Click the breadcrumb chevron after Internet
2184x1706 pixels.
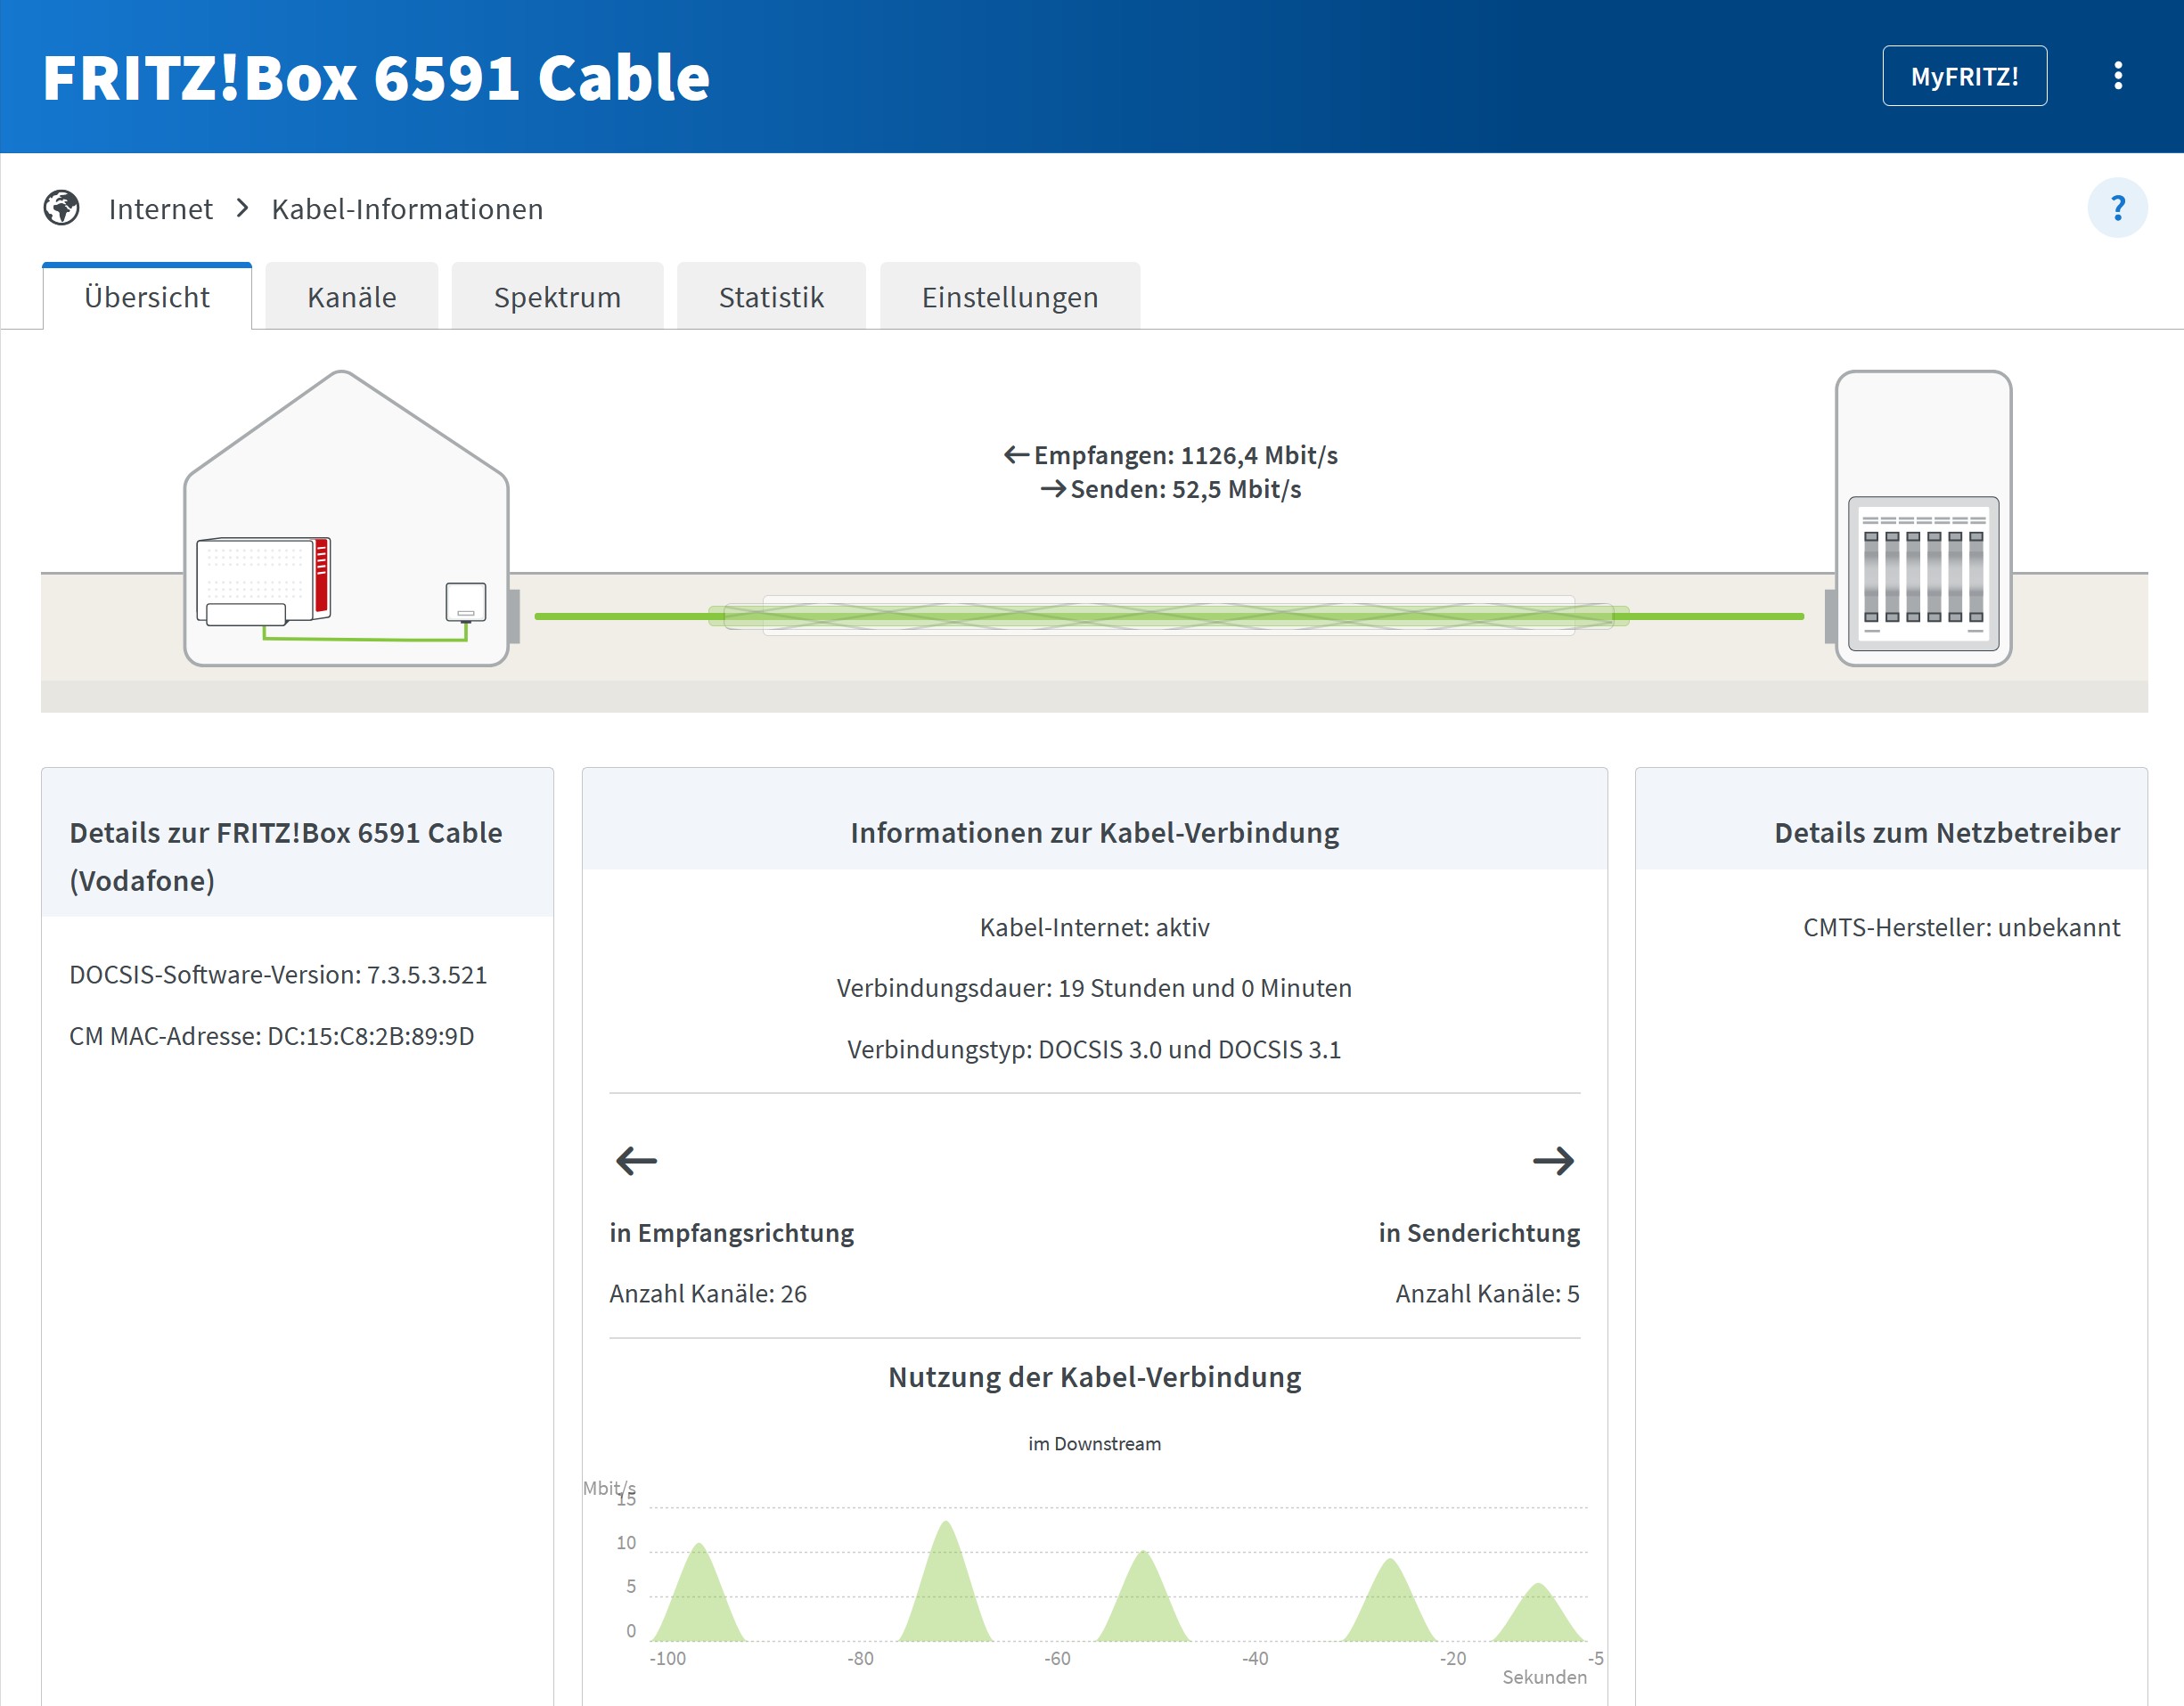(242, 208)
